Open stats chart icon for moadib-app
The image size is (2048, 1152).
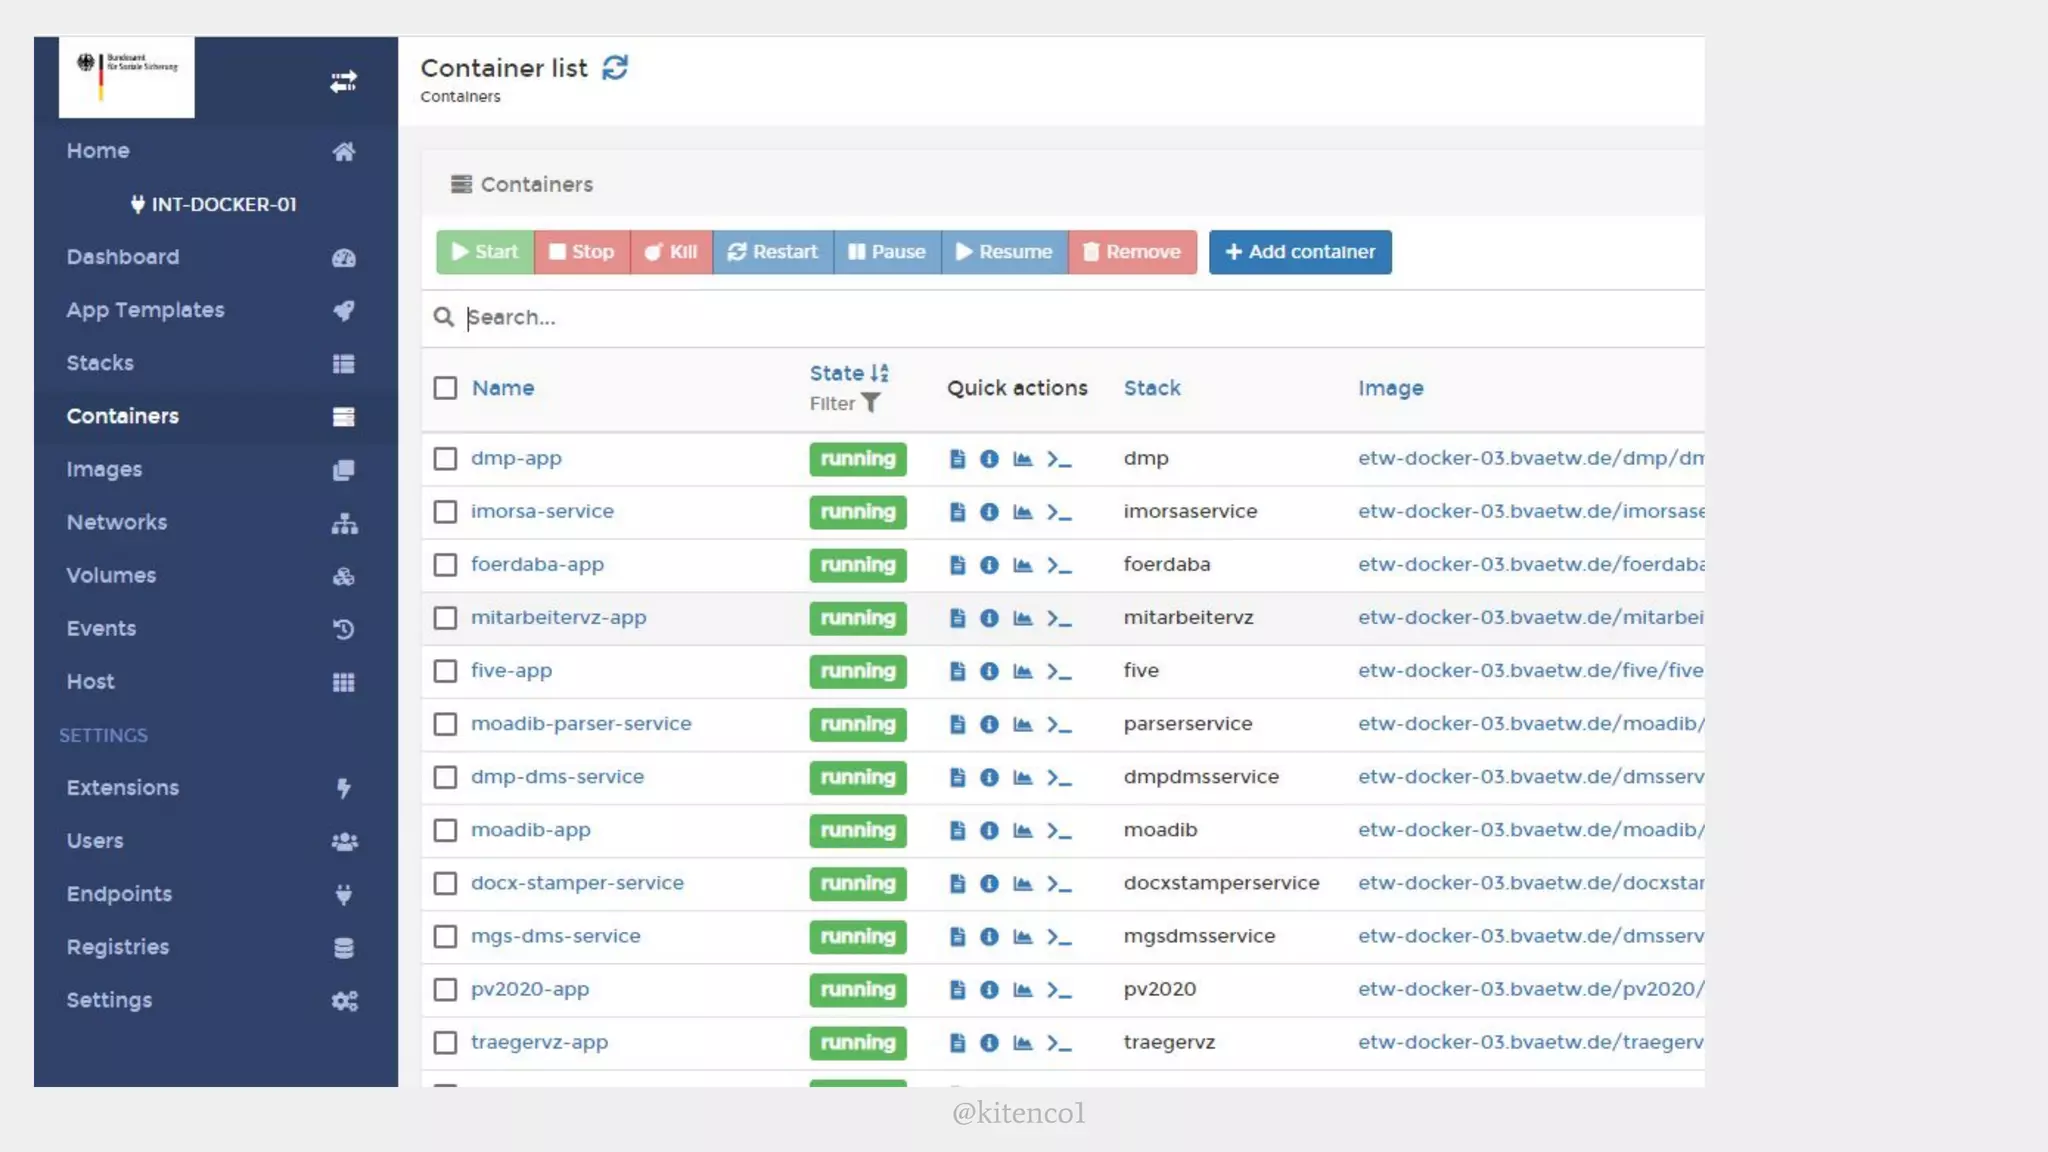pyautogui.click(x=1022, y=830)
